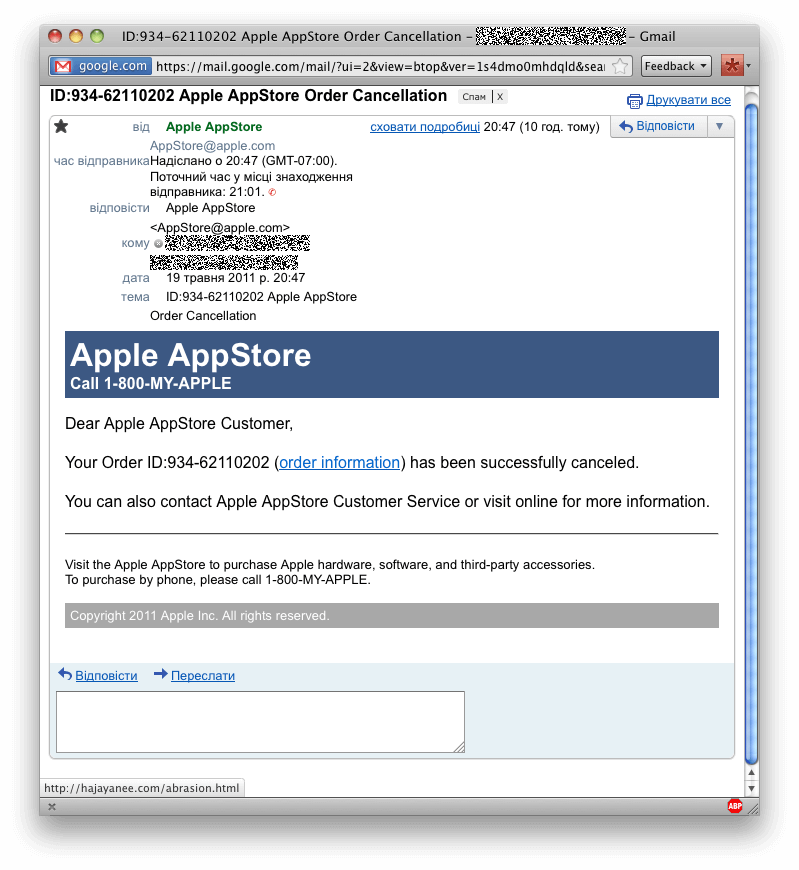Screen dimensions: 799x870
Task: Click the red asterisk extension icon
Action: coord(732,65)
